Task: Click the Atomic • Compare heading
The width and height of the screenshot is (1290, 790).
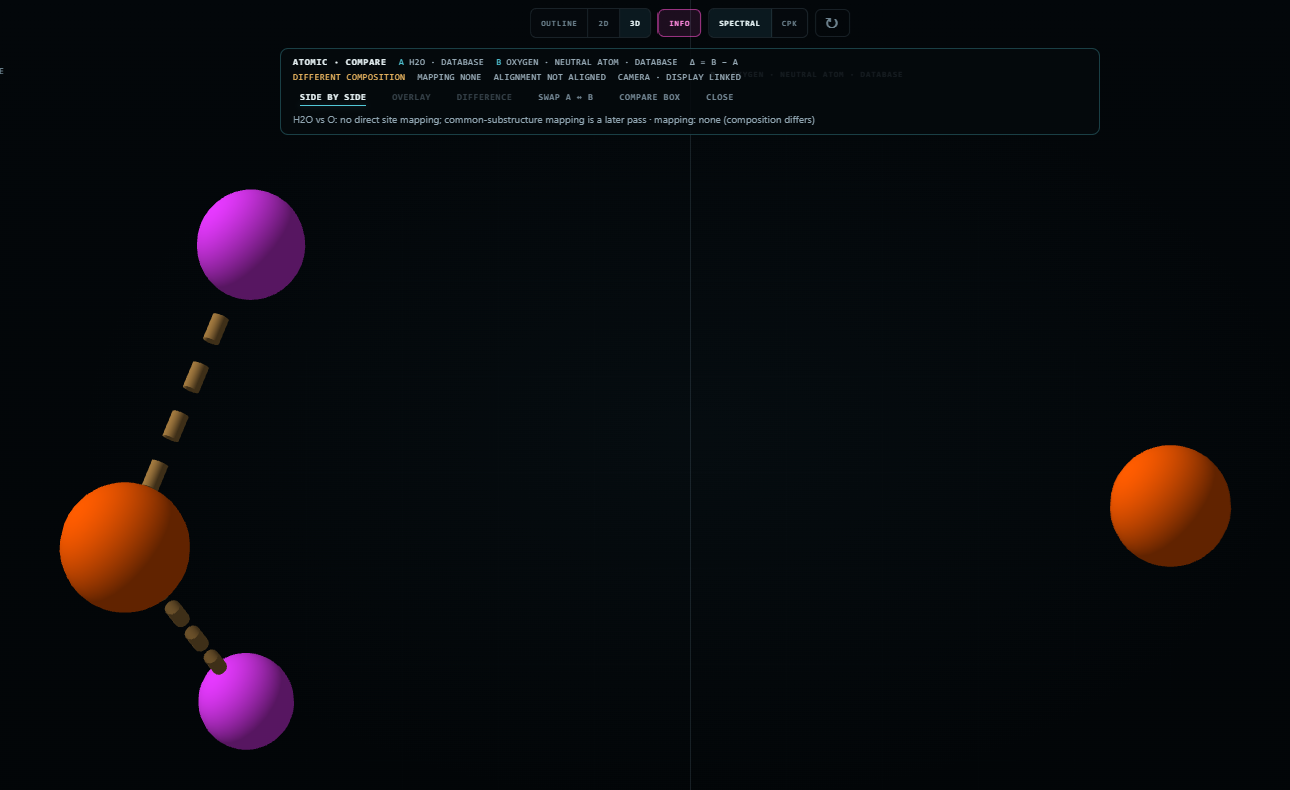Action: click(339, 62)
